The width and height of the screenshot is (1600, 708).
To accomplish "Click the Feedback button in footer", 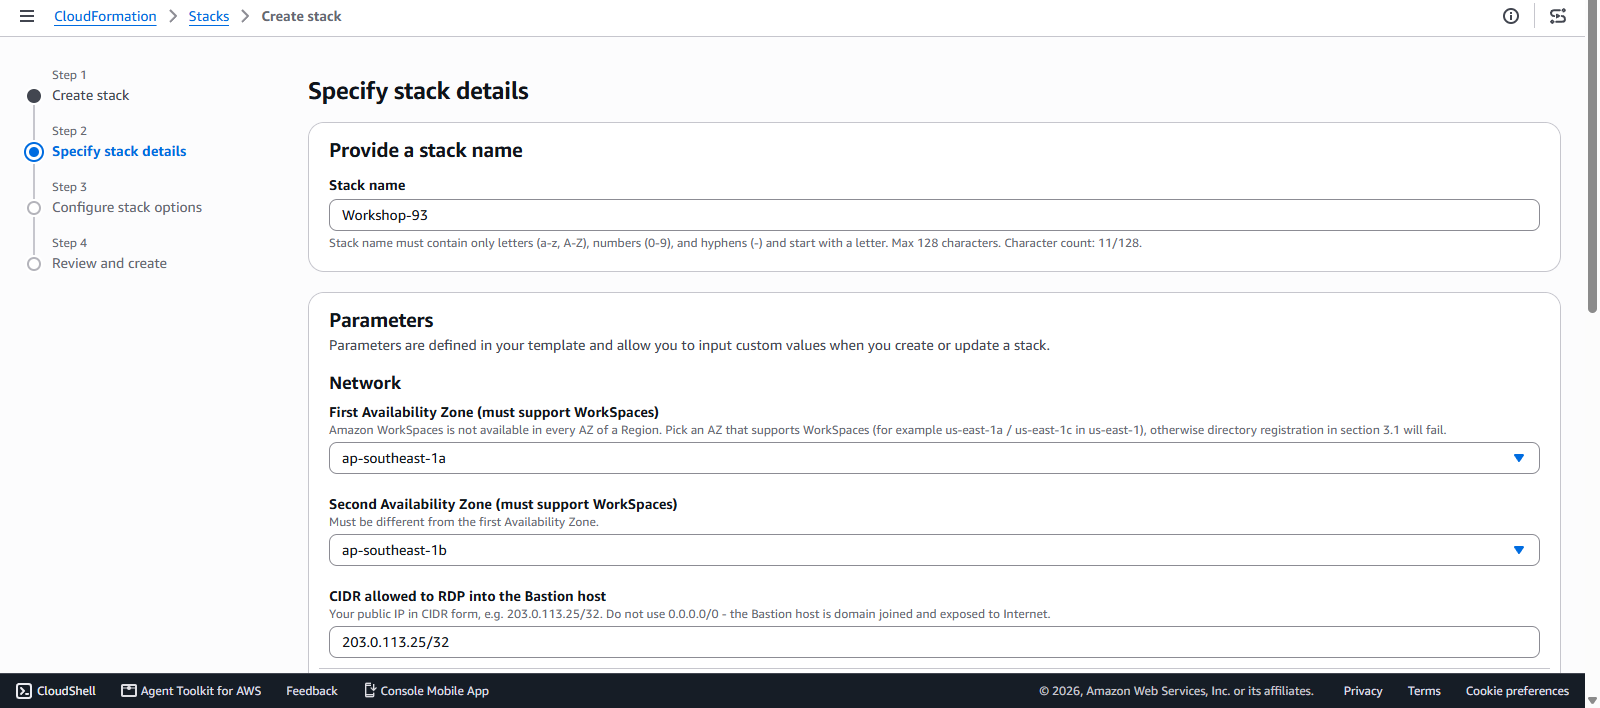I will (312, 691).
